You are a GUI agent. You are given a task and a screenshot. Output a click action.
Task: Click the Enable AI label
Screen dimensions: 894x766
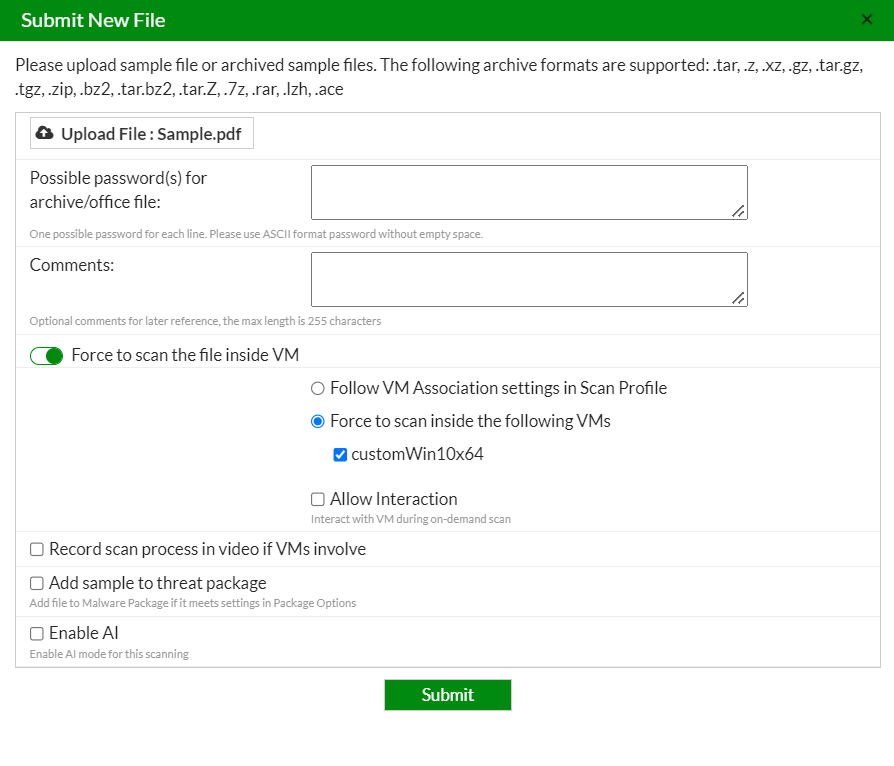coord(84,633)
